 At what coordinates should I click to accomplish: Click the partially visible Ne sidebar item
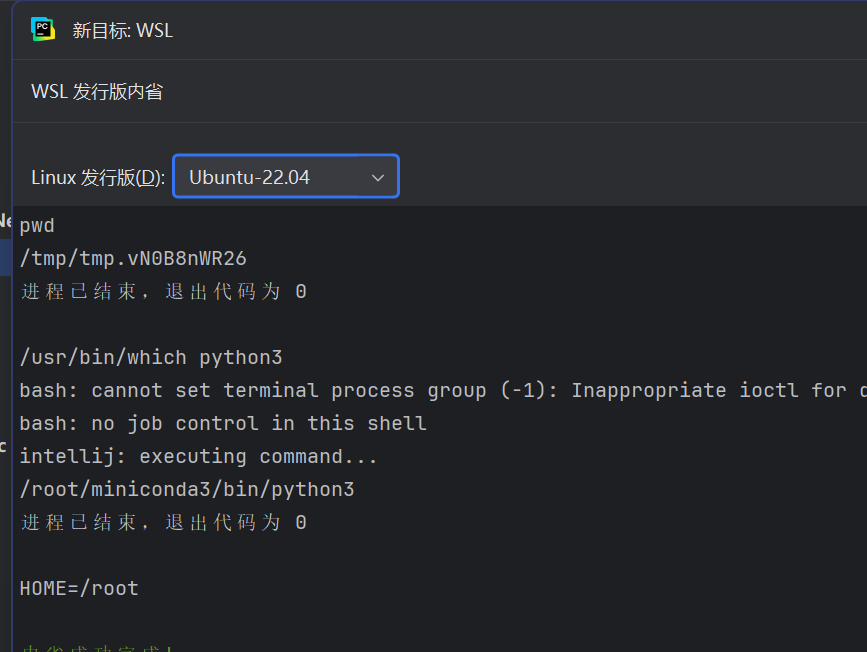pyautogui.click(x=5, y=221)
